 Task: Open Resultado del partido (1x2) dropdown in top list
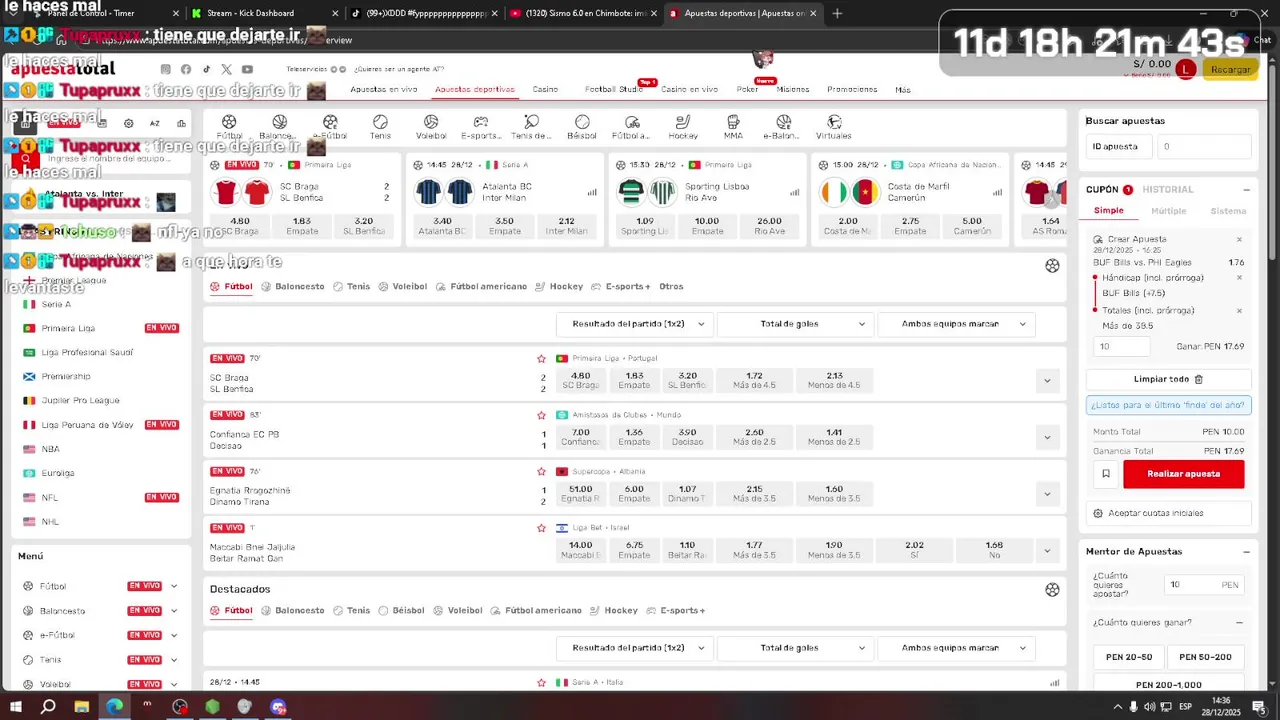click(635, 324)
